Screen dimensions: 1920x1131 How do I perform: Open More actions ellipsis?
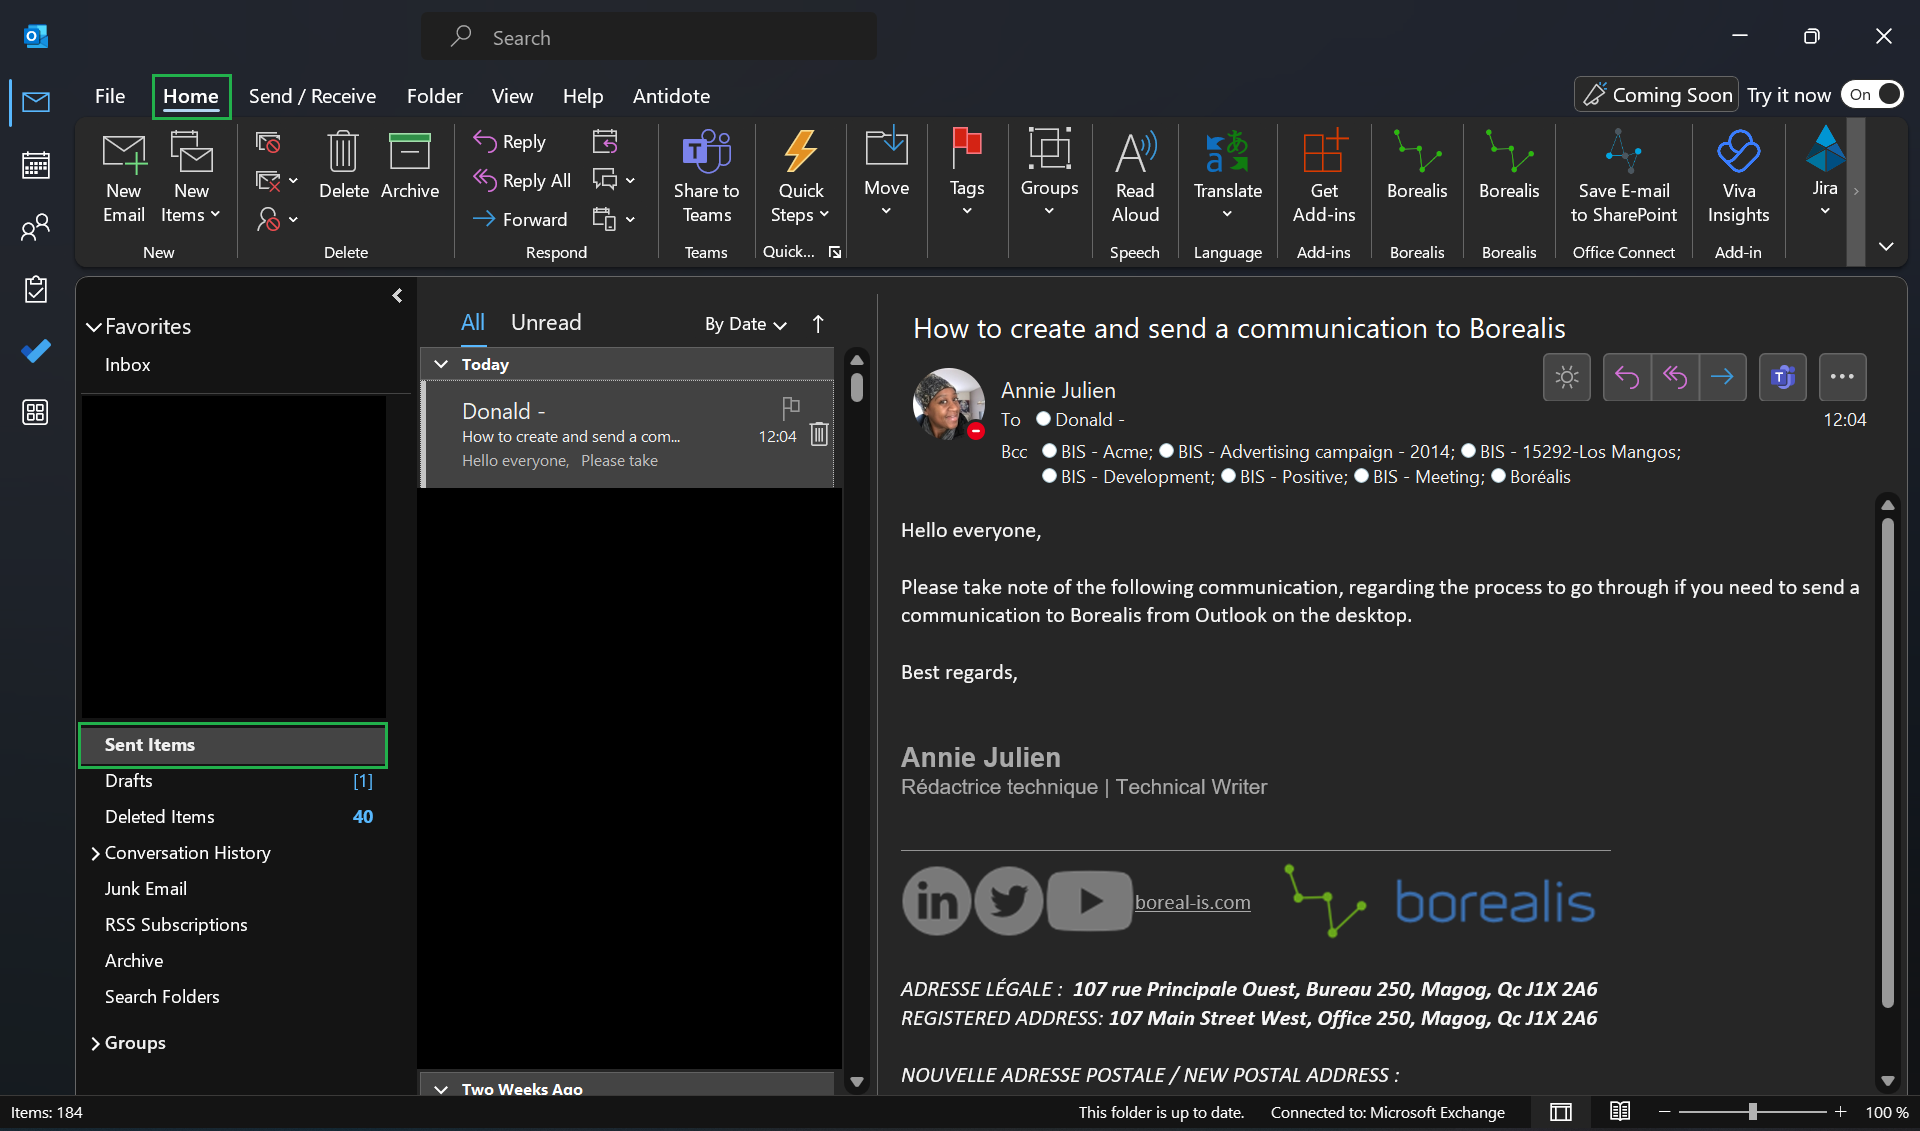click(1842, 377)
